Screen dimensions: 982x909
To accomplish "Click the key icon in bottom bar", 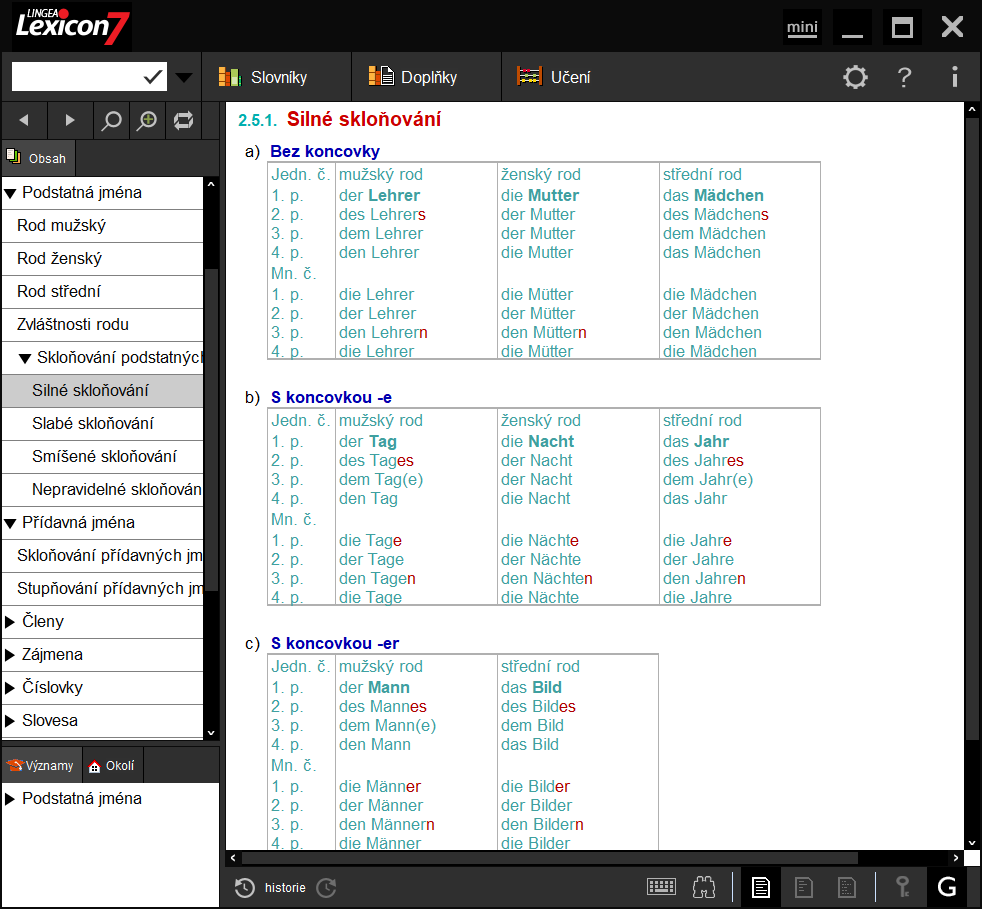I will 902,888.
